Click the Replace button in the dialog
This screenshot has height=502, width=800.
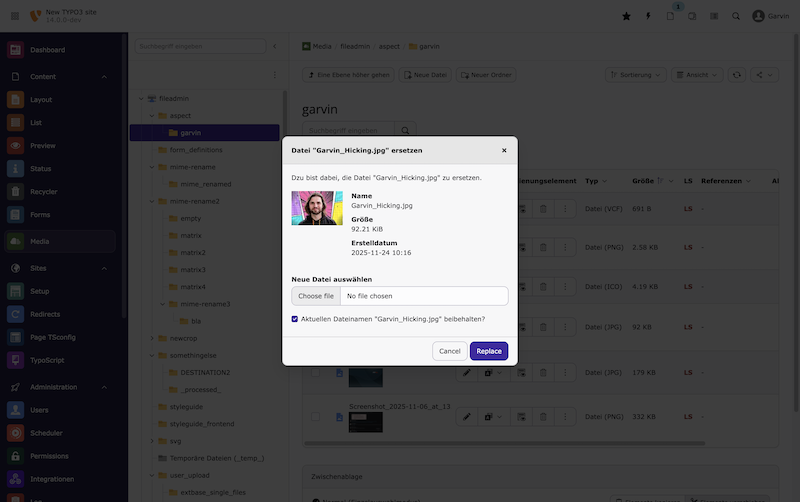[x=489, y=351]
